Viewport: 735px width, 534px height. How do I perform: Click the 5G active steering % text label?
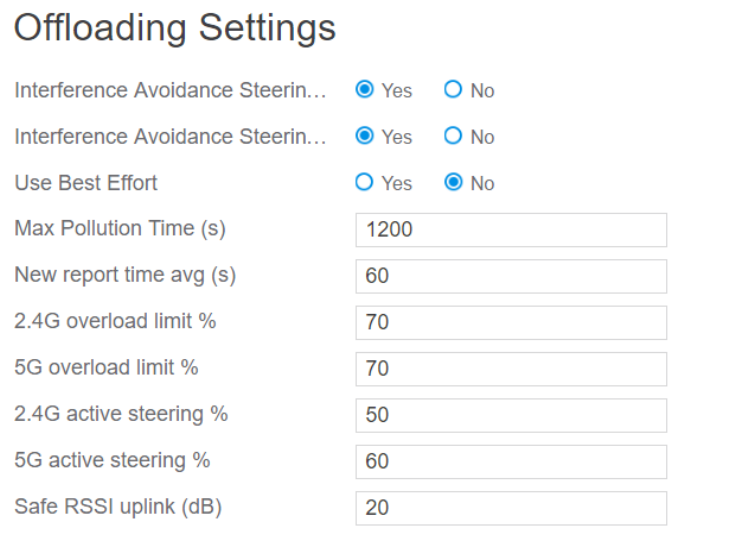pos(113,460)
